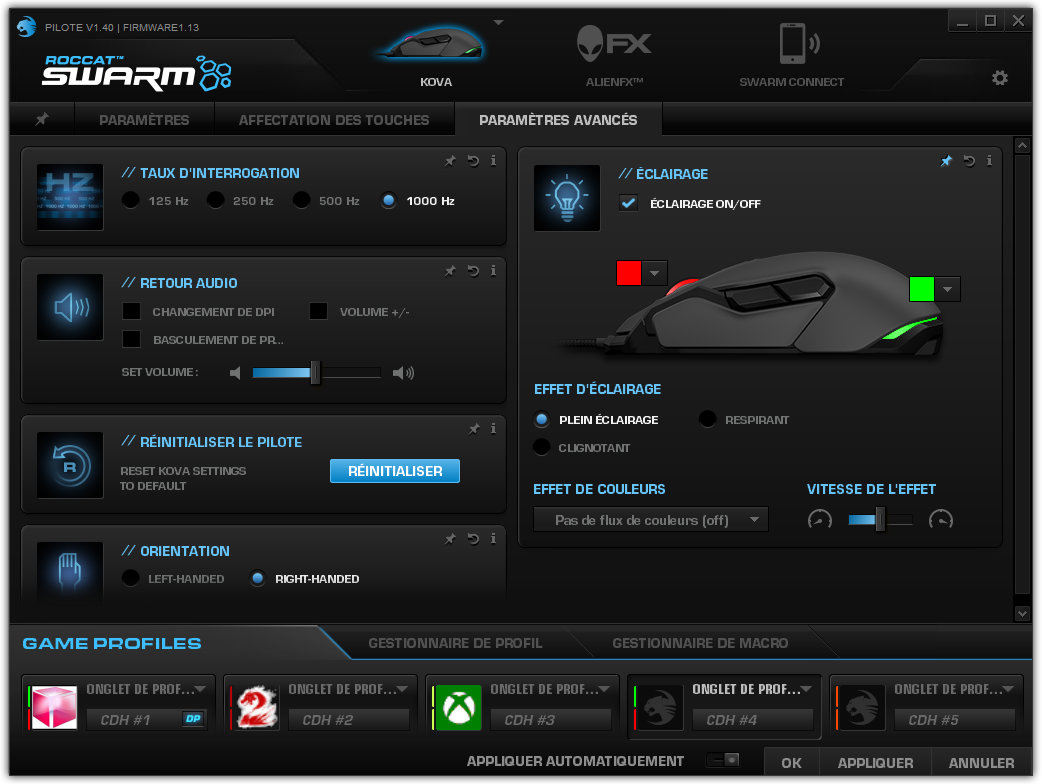
Task: Pin the Orientation panel
Action: (x=451, y=539)
